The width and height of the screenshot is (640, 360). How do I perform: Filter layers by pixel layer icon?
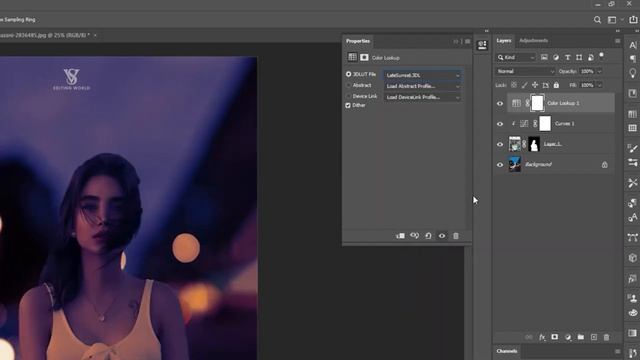(544, 58)
